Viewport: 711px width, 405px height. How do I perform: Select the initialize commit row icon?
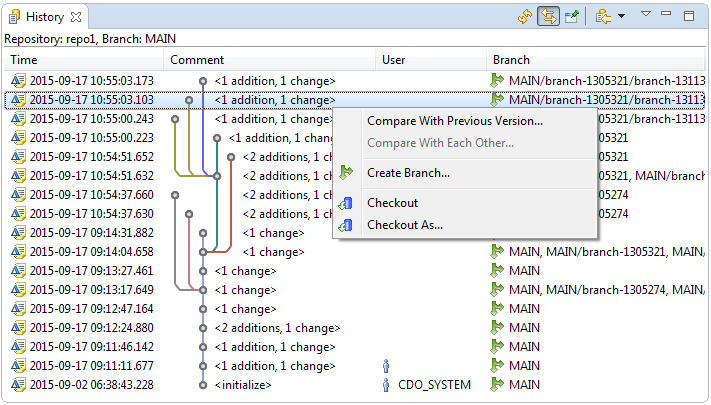[17, 385]
